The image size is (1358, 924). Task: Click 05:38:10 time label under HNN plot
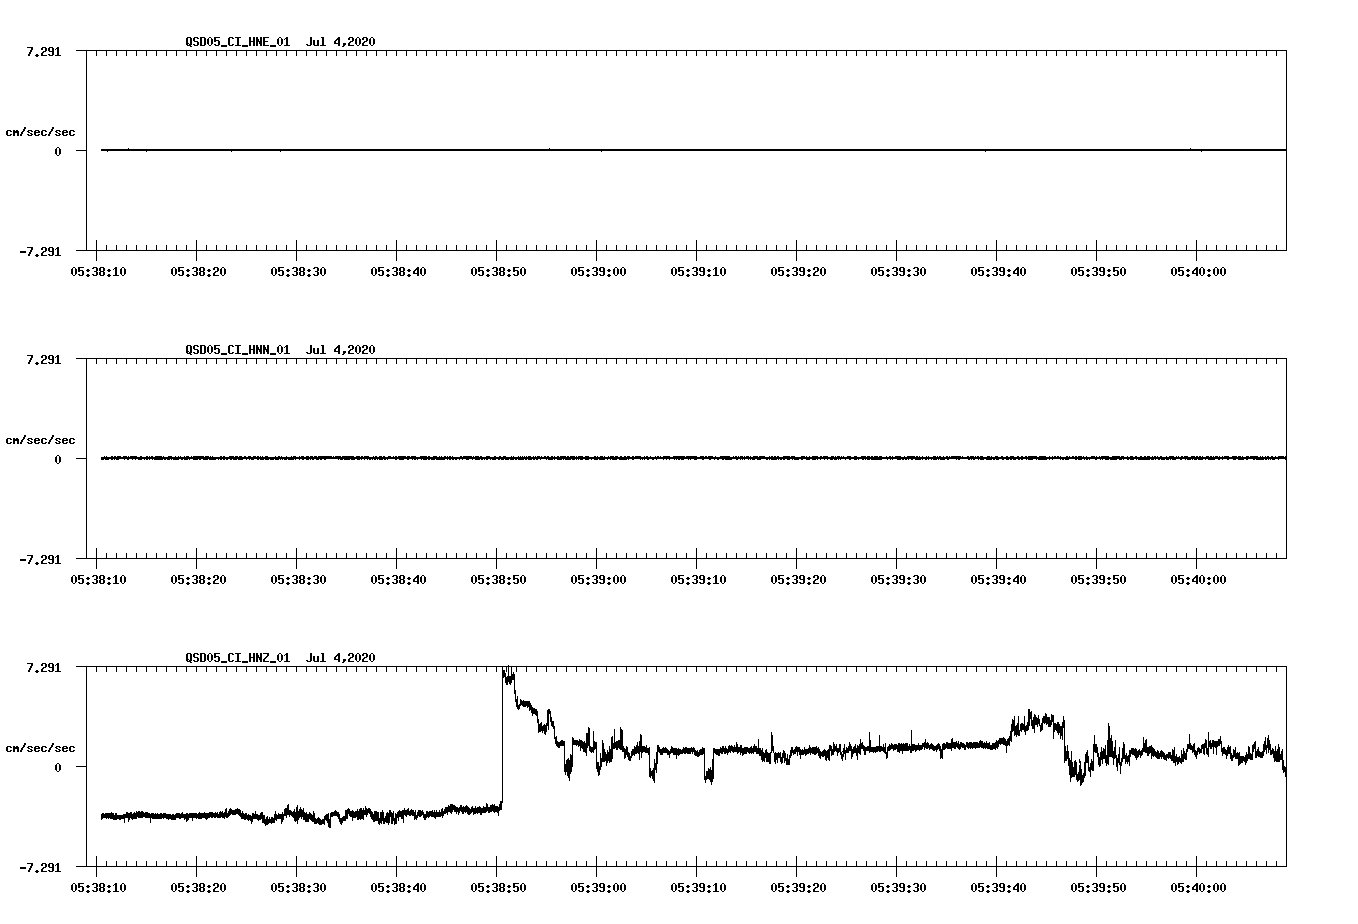tap(98, 579)
